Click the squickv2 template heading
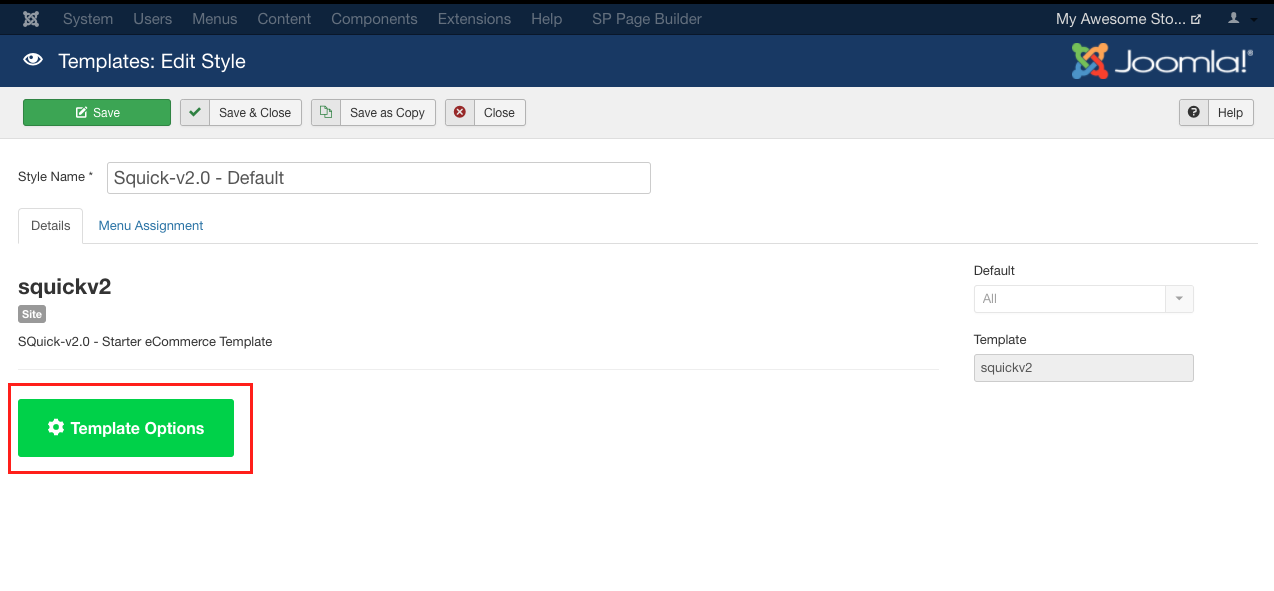This screenshot has height=591, width=1274. 65,287
